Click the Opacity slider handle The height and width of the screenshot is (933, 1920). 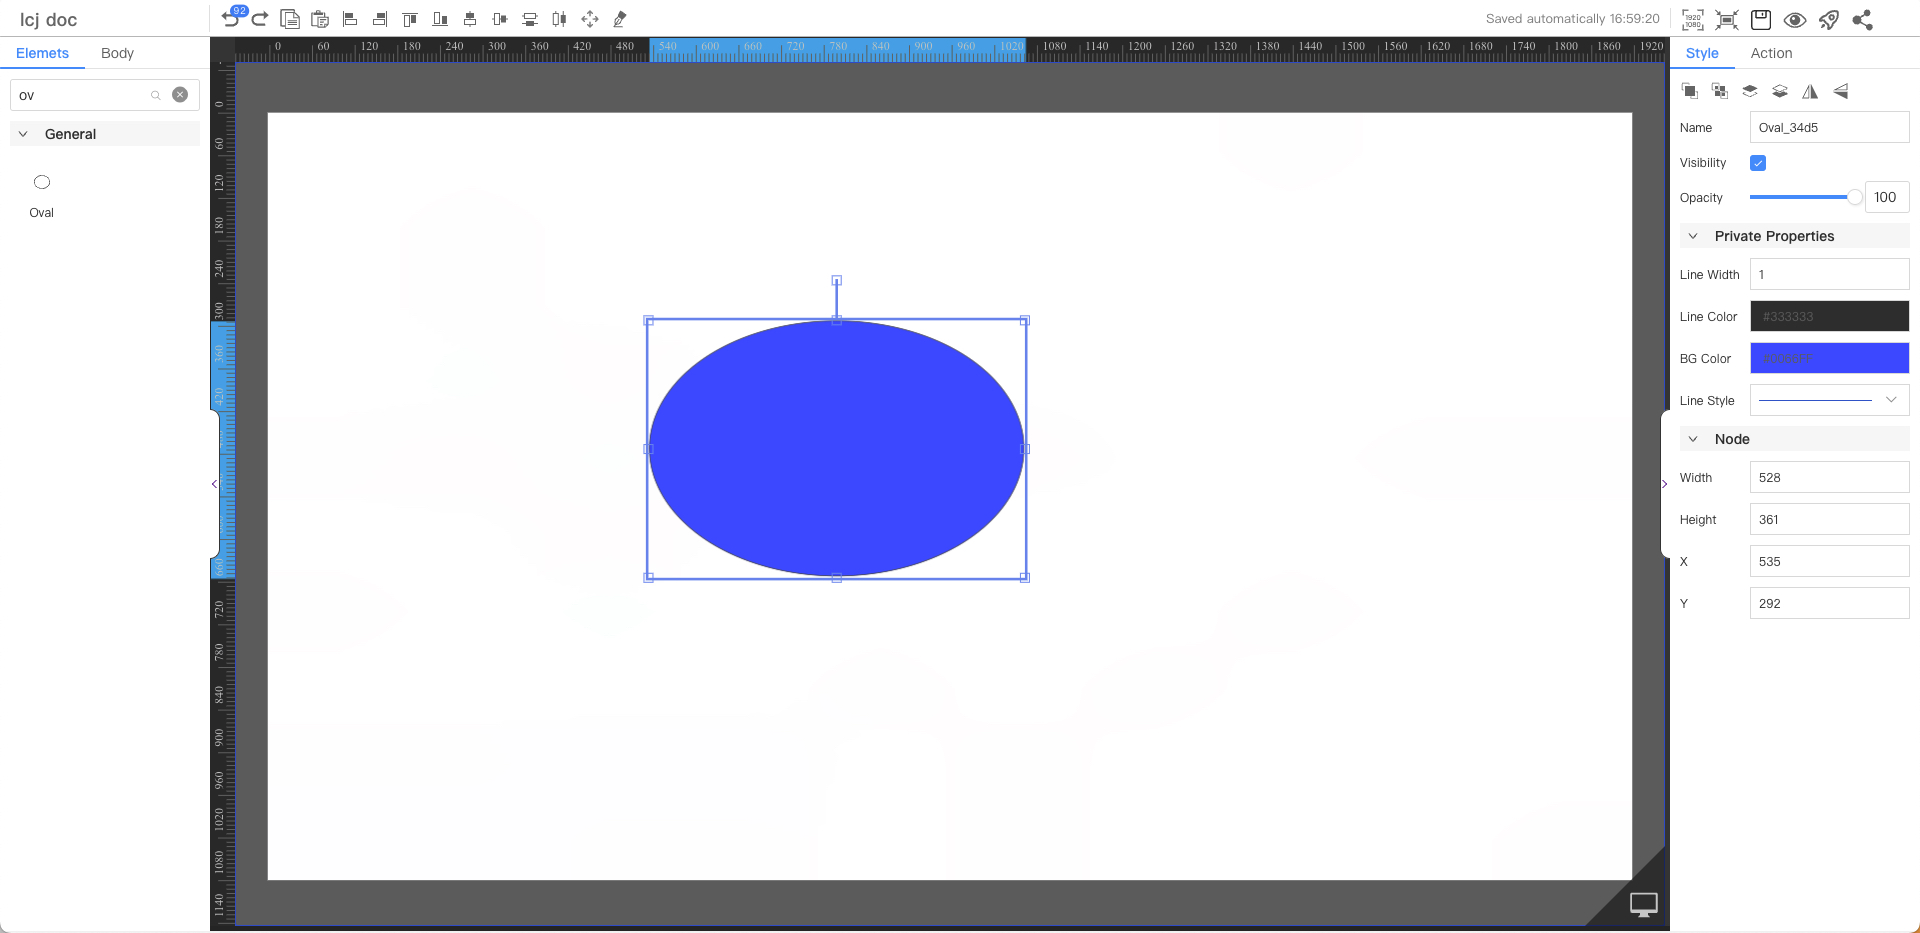pos(1855,197)
